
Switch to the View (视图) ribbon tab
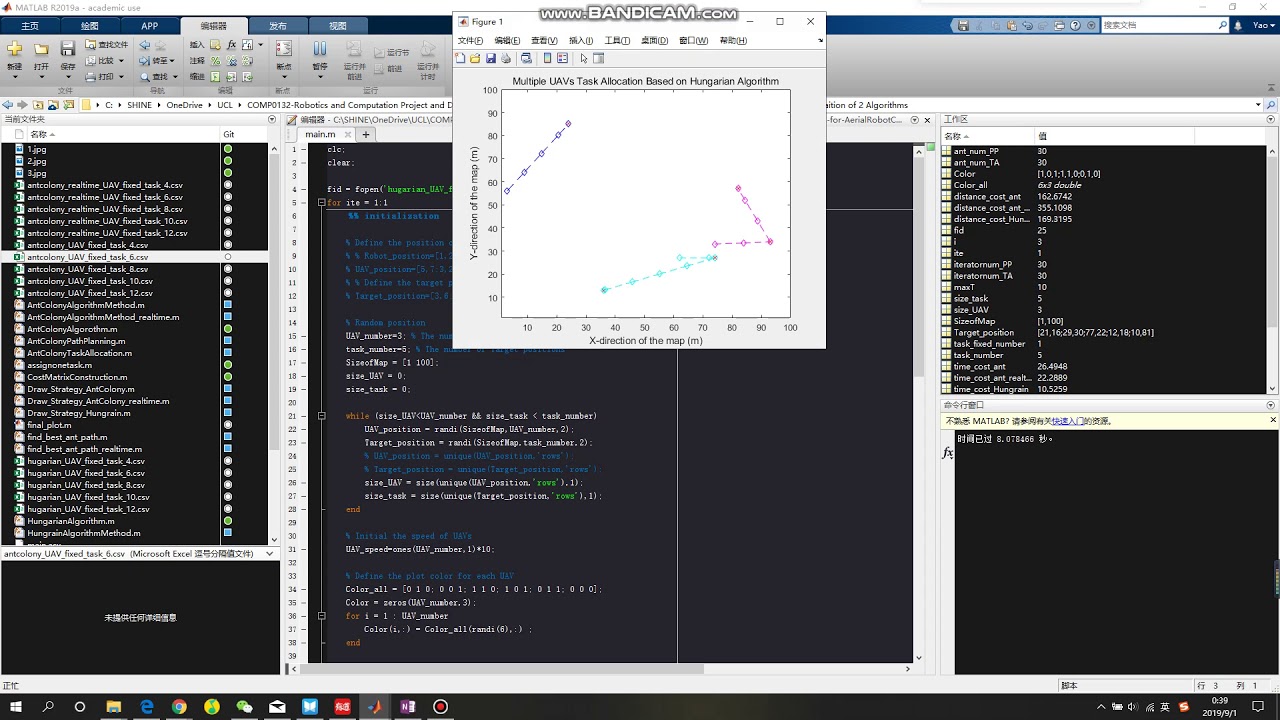(x=338, y=26)
